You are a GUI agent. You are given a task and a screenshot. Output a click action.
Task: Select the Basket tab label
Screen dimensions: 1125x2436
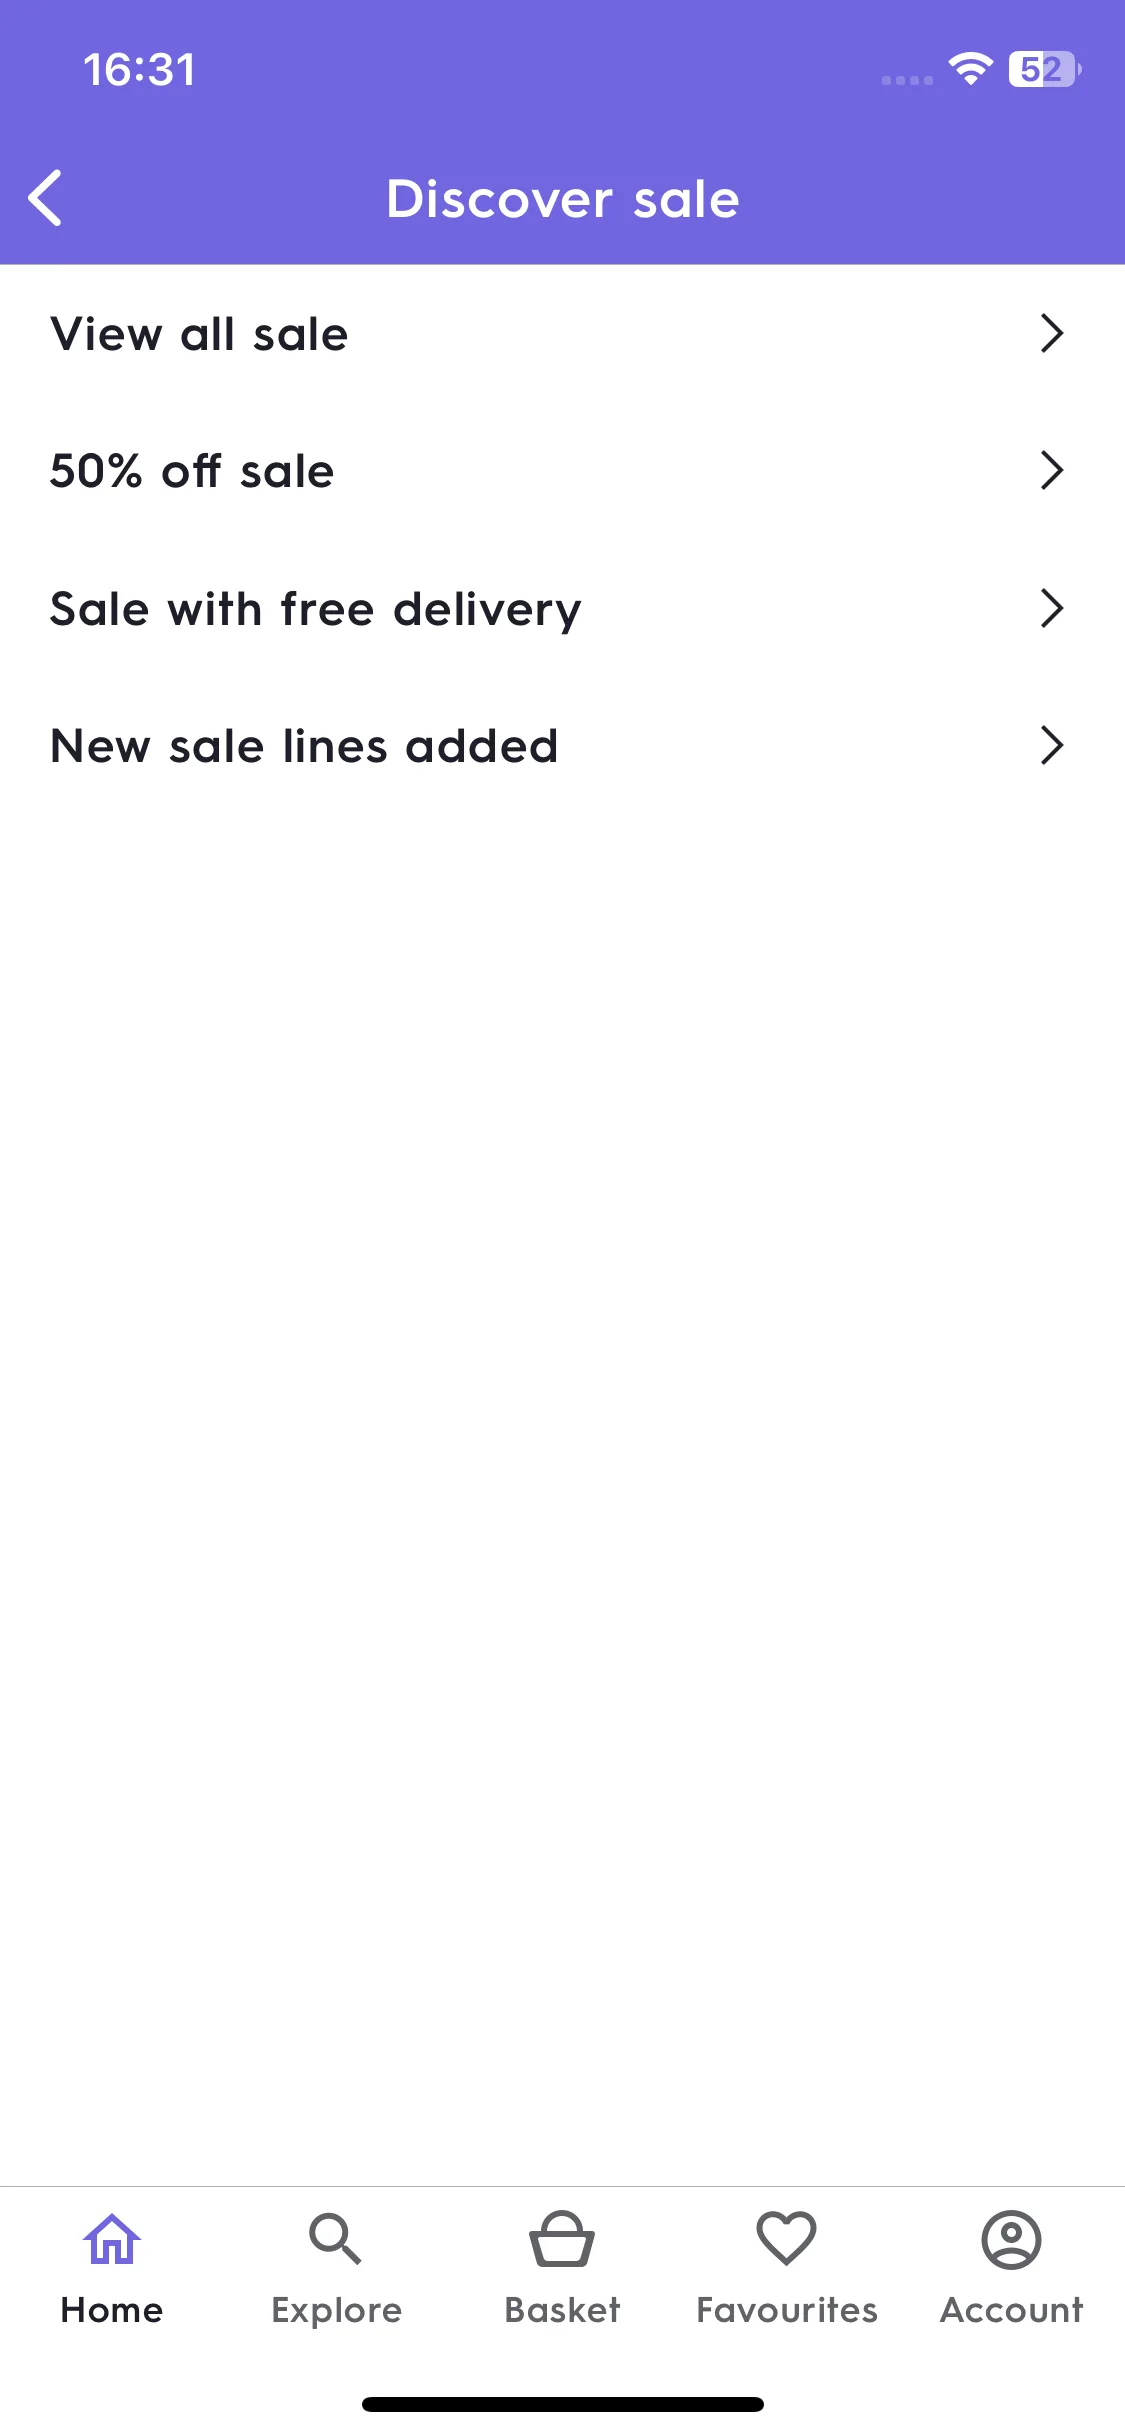562,2310
